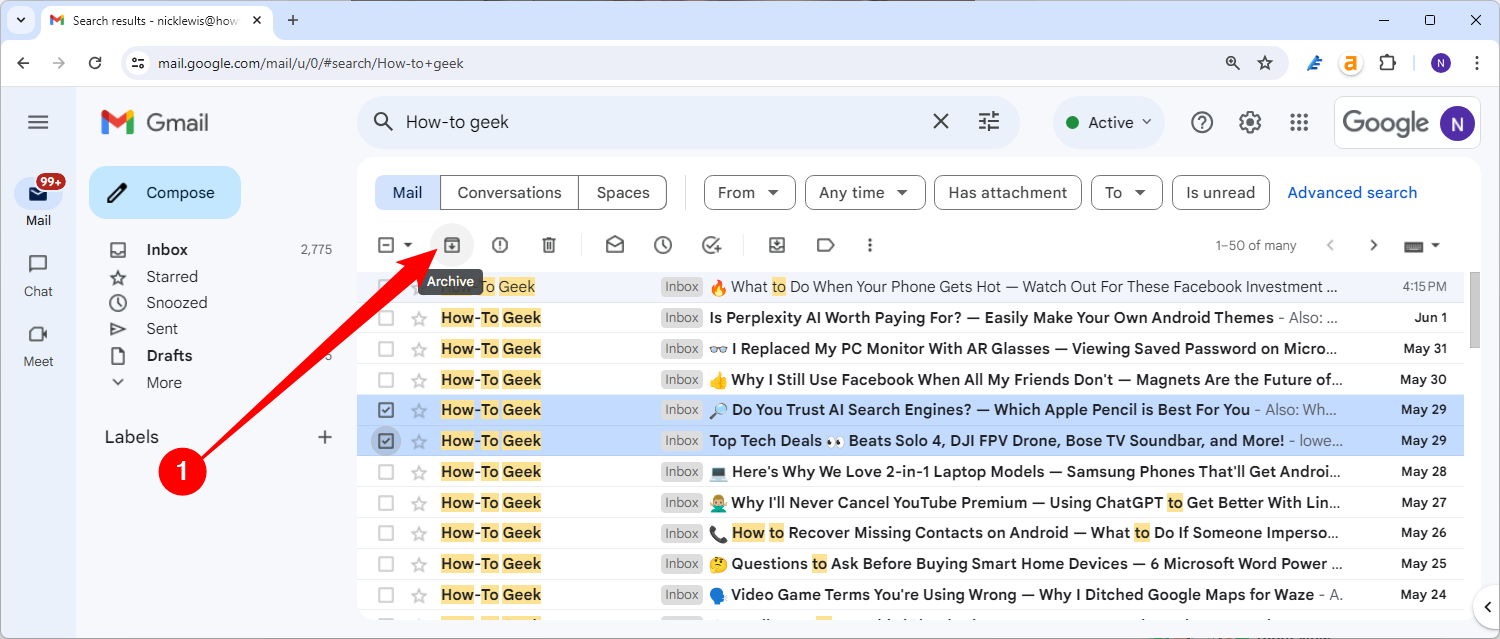Click the Compose button
Viewport: 1500px width, 639px height.
point(164,192)
